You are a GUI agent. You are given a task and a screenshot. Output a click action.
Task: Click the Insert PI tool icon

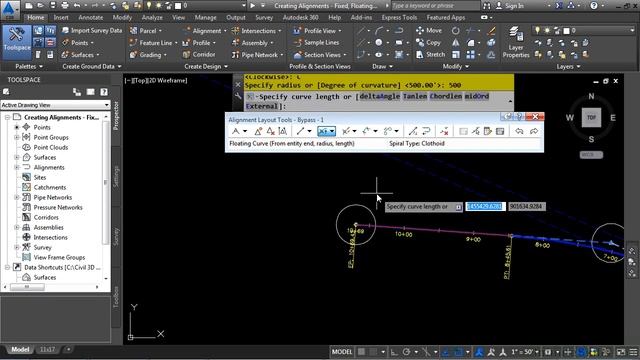(258, 131)
